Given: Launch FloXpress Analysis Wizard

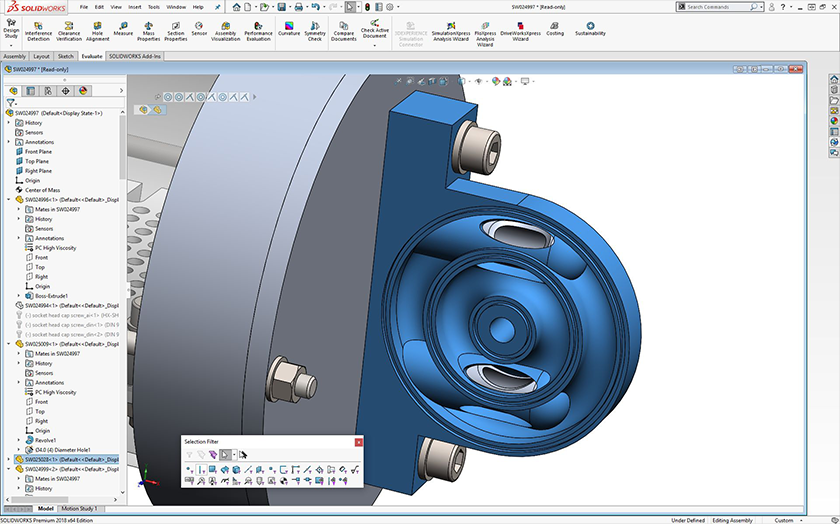Looking at the screenshot, I should [x=485, y=34].
